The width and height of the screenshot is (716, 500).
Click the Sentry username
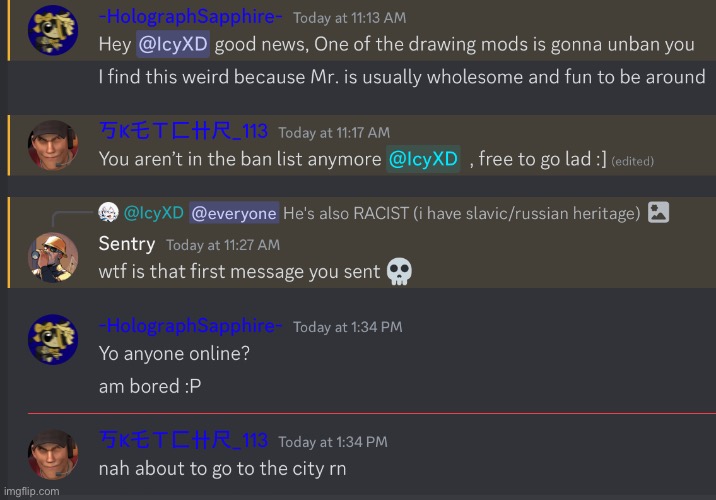click(x=127, y=244)
